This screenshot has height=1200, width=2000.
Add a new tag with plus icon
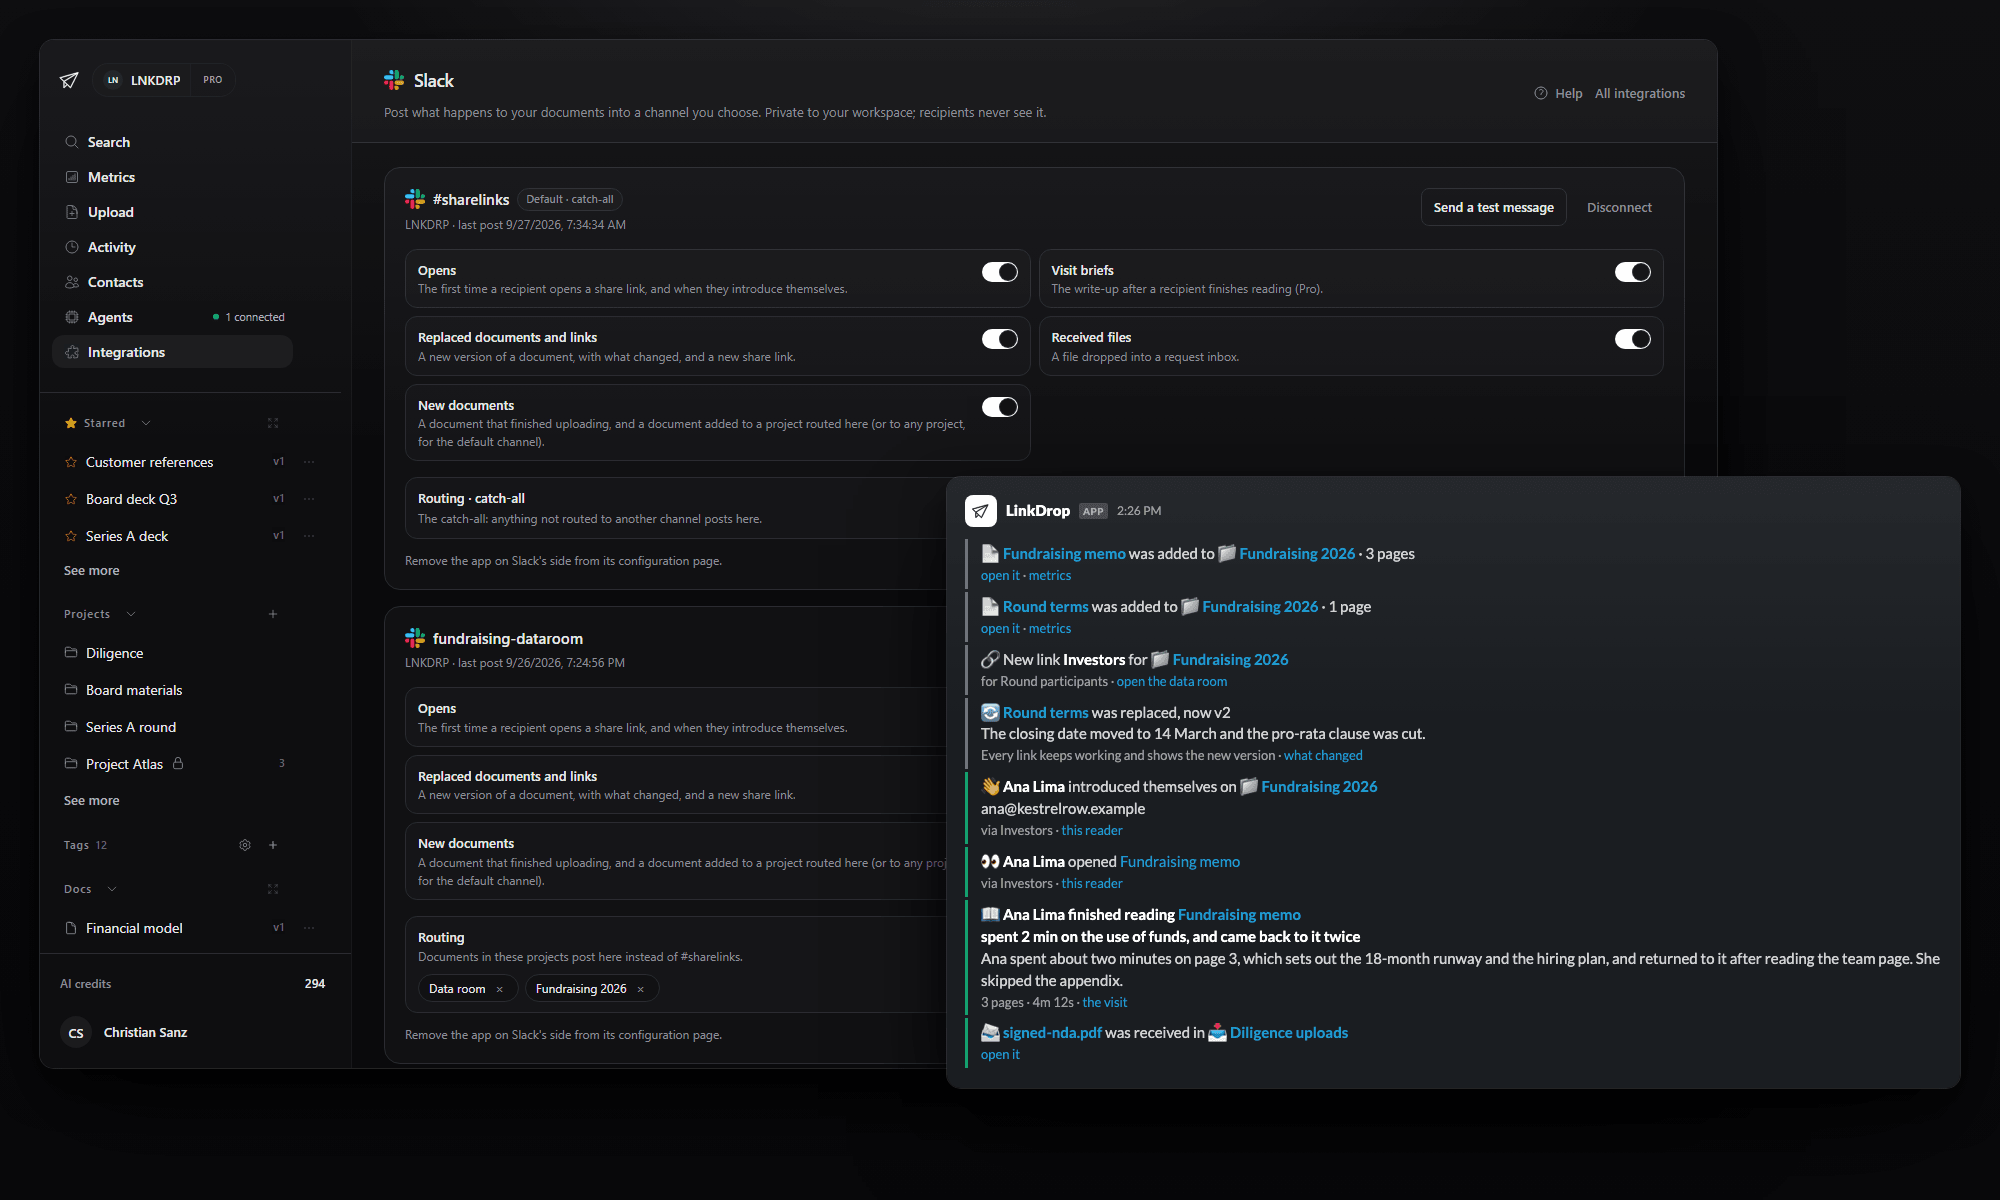(x=273, y=845)
